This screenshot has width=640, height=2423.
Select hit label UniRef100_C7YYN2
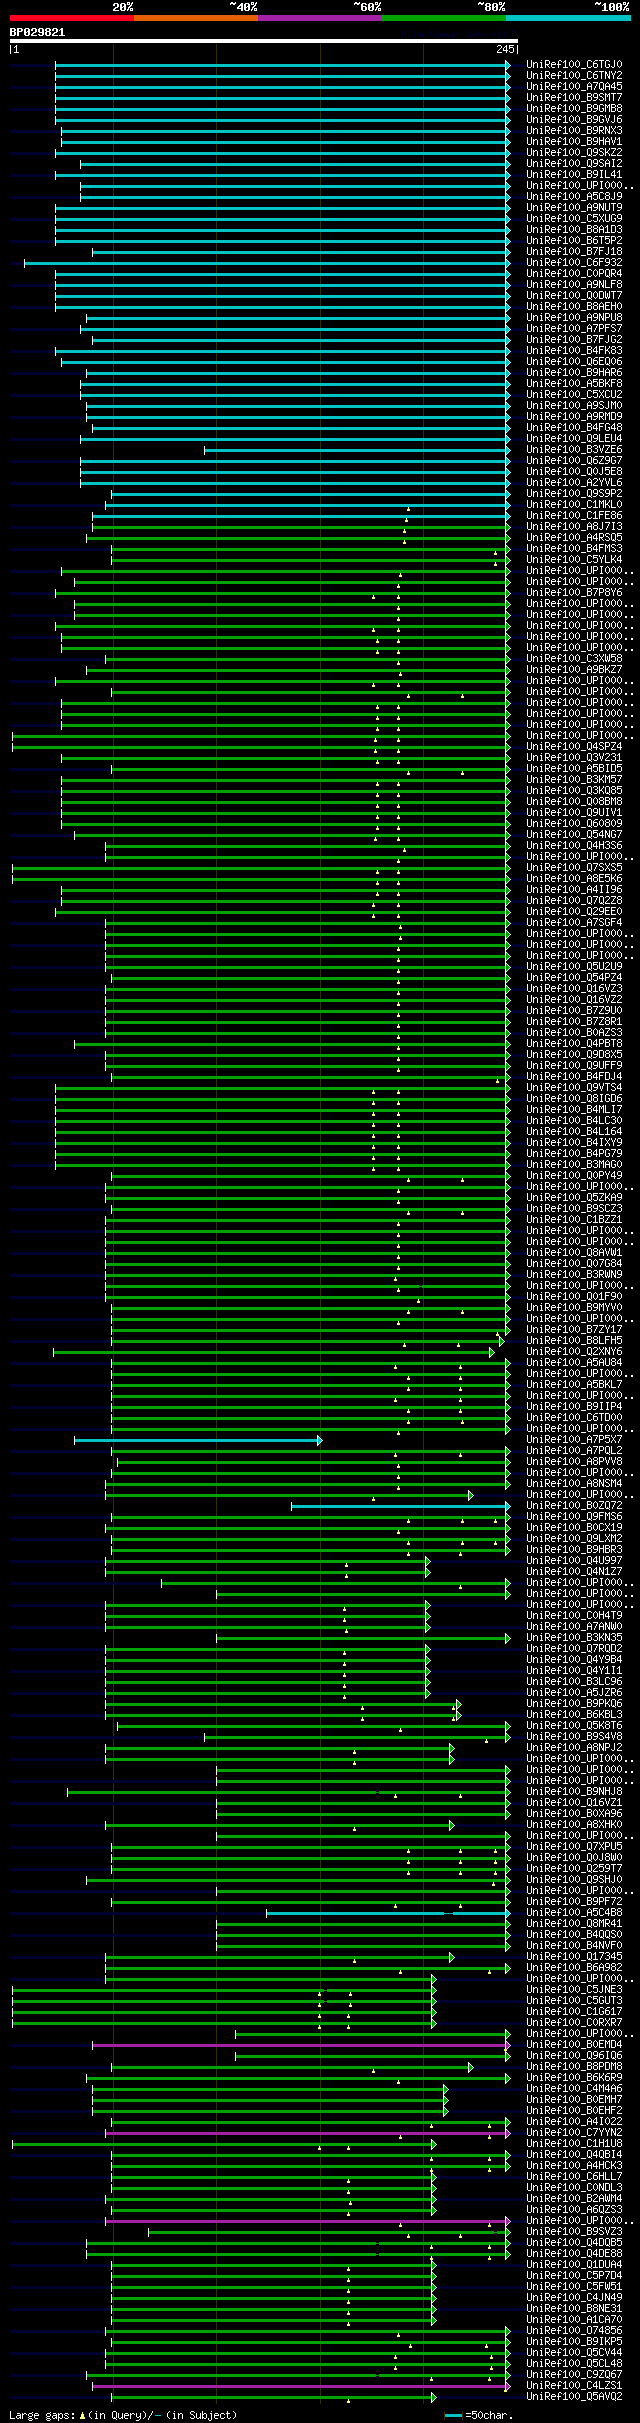574,2133
